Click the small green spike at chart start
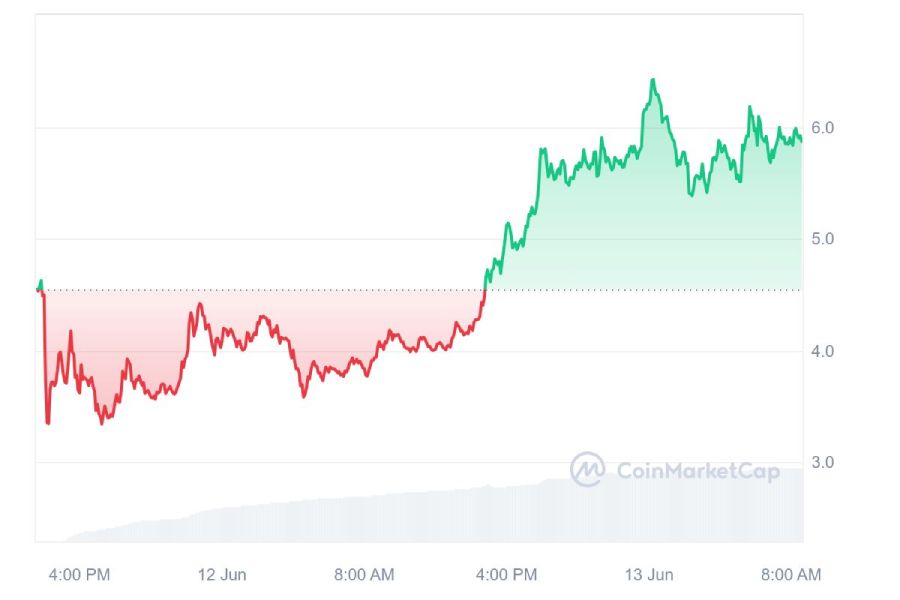The width and height of the screenshot is (900, 600). 40,283
